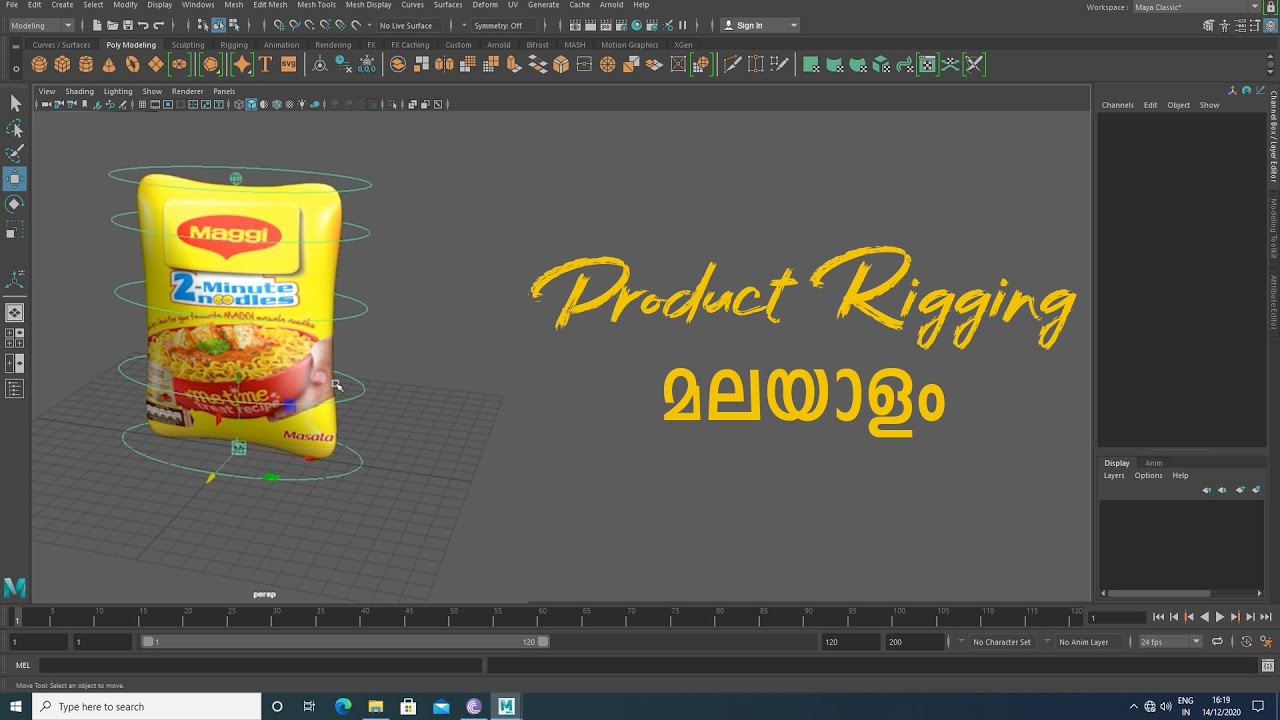The image size is (1280, 720).
Task: Go to end of playback range
Action: 1265,617
